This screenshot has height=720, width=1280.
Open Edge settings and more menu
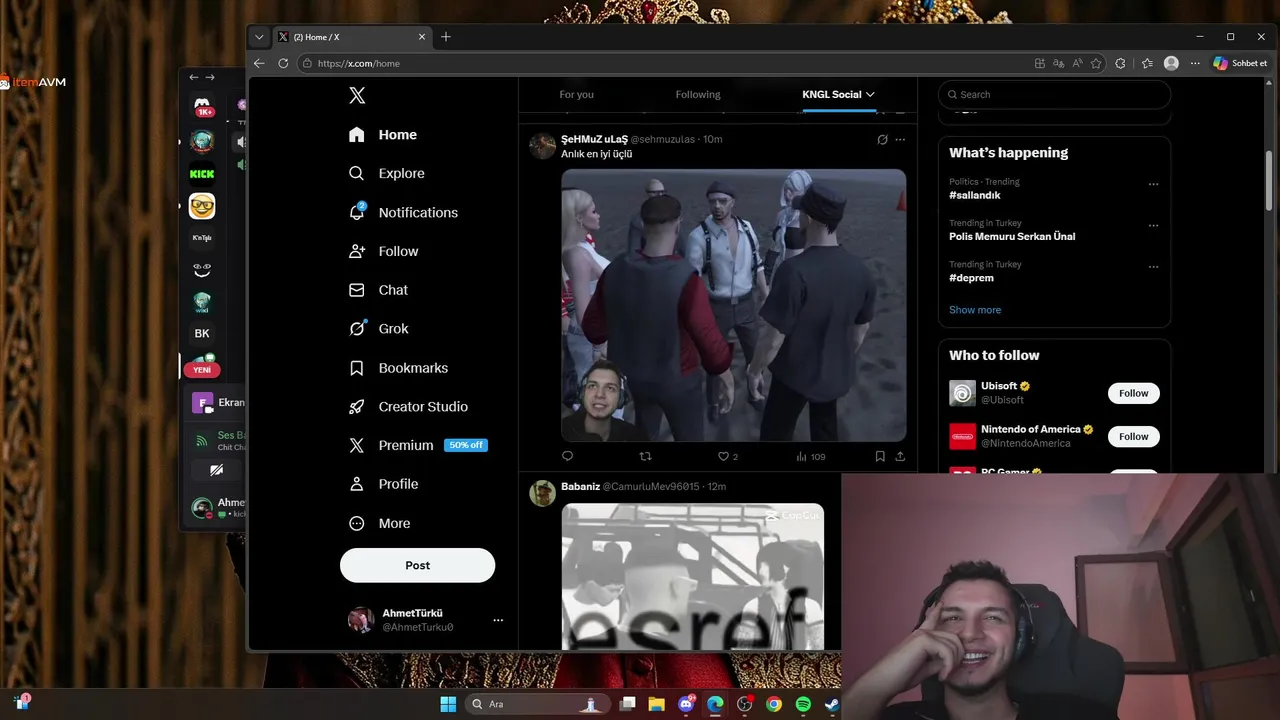1193,63
